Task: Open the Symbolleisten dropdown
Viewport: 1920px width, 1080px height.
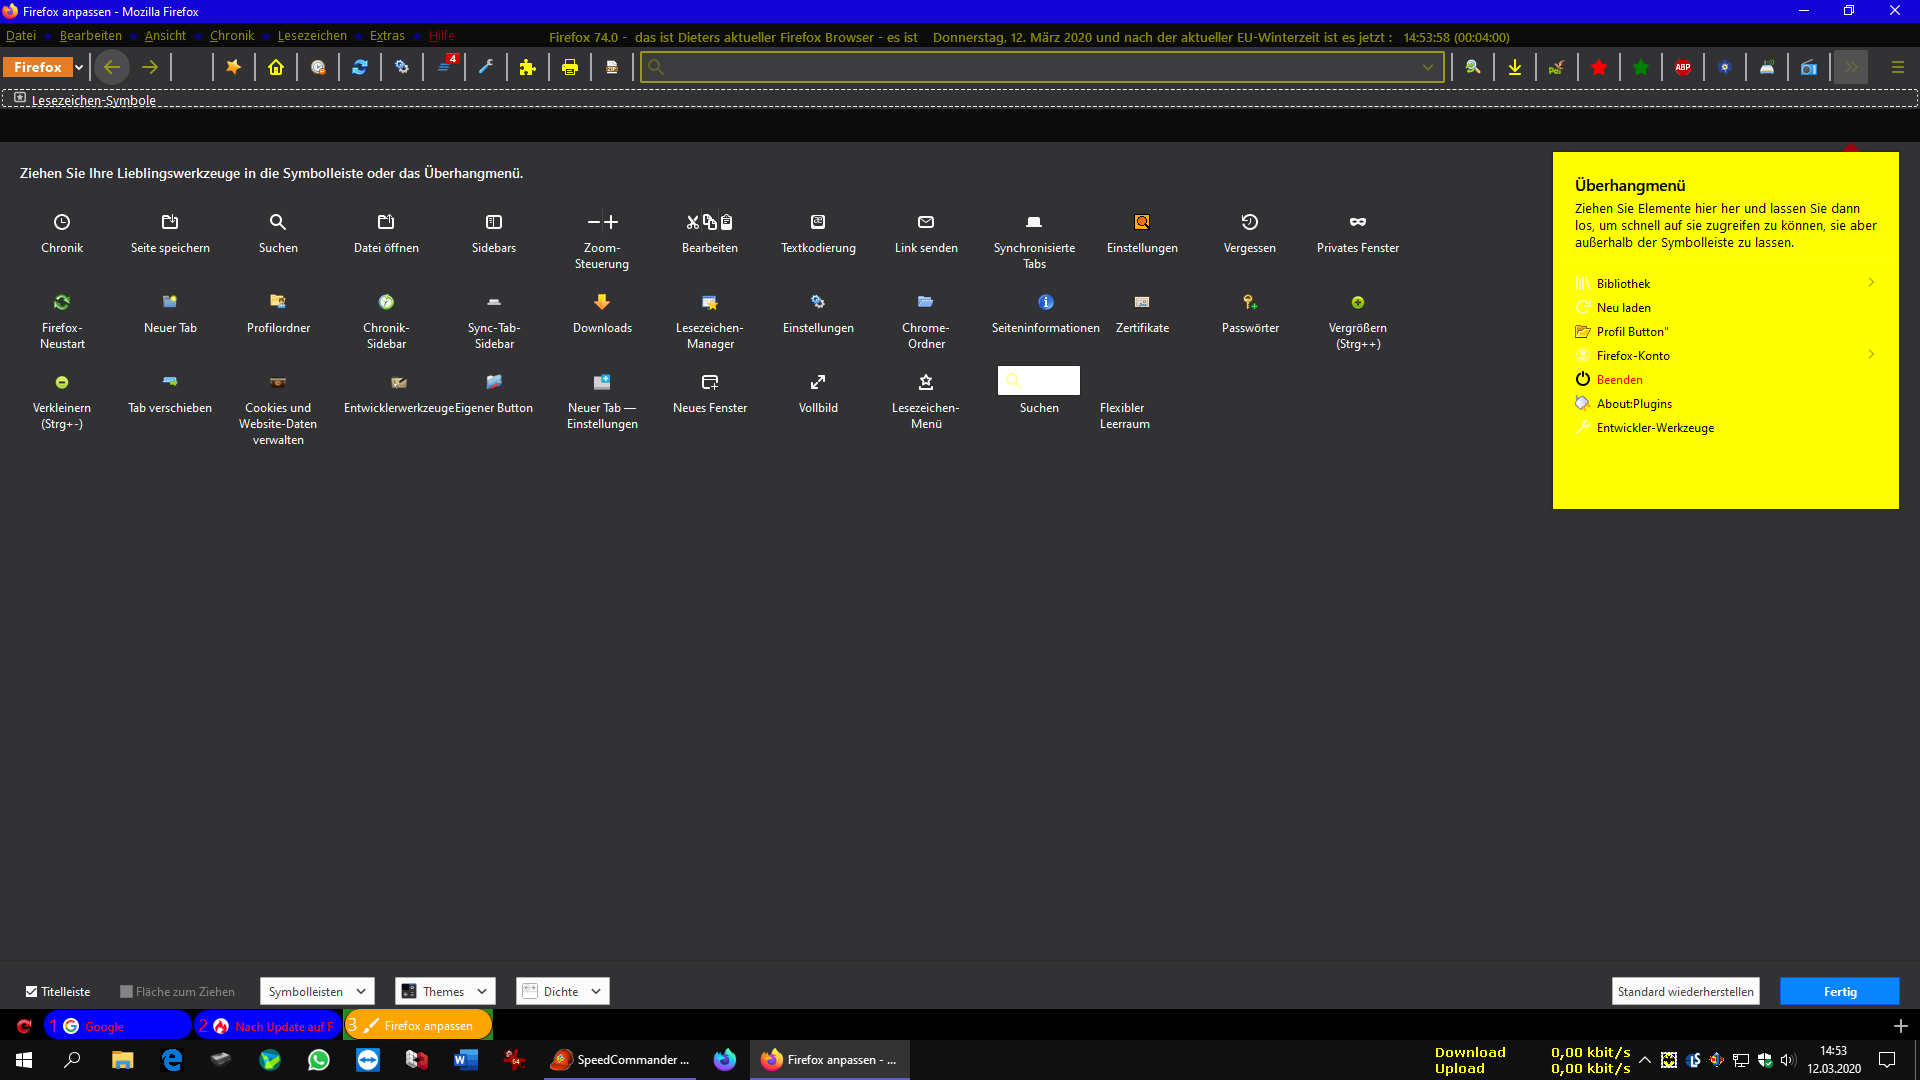Action: (317, 992)
